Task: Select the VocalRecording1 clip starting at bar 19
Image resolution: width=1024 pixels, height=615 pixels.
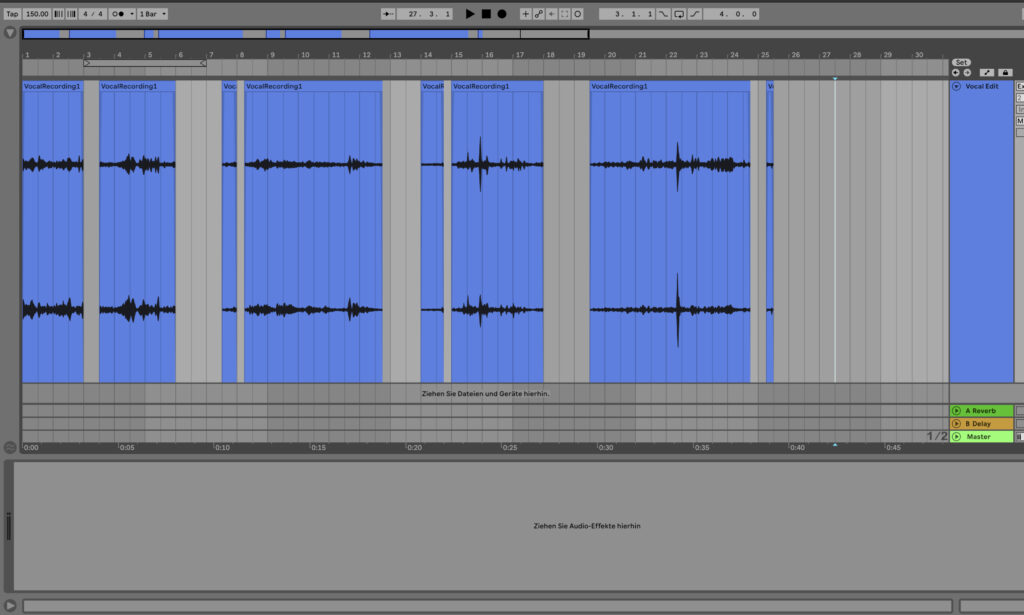Action: pos(670,231)
